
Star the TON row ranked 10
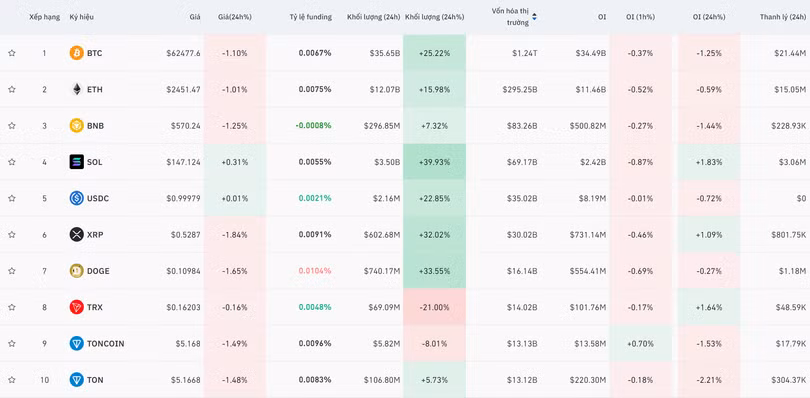click(x=12, y=380)
